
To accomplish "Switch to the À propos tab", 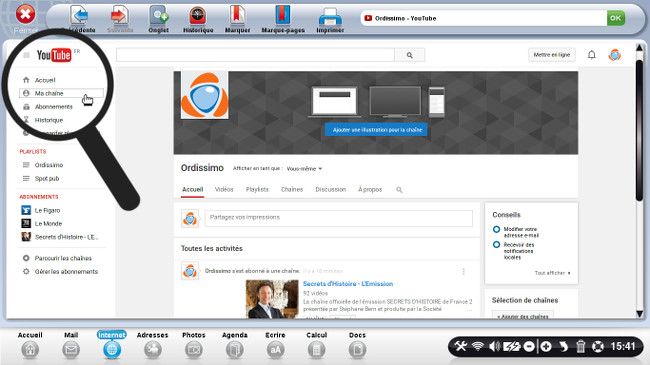I will click(370, 190).
